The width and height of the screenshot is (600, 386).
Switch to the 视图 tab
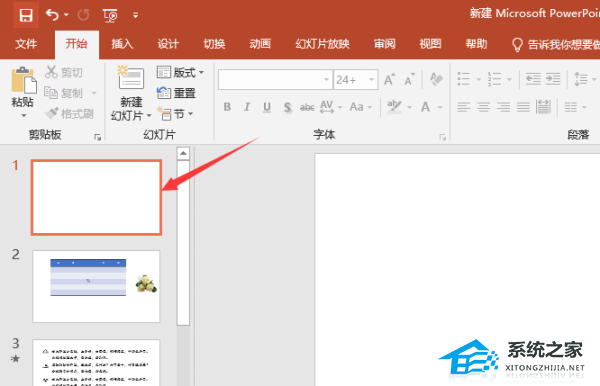tap(430, 44)
